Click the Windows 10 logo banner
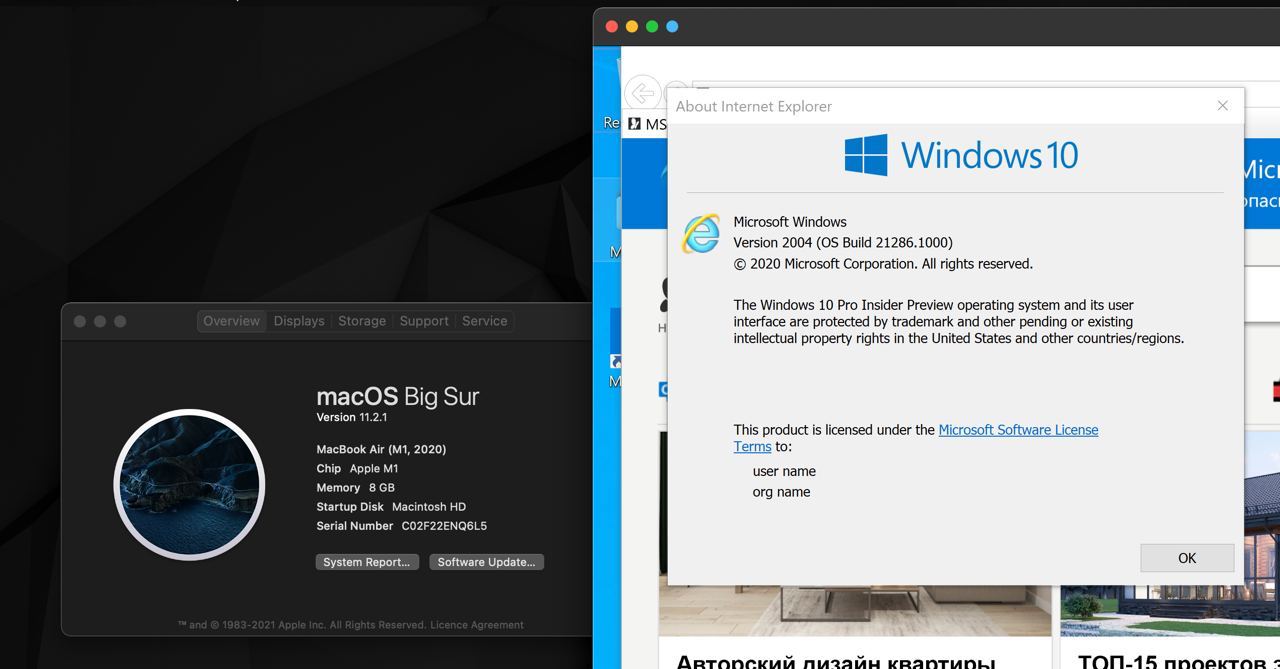The height and width of the screenshot is (669, 1280). pos(961,155)
